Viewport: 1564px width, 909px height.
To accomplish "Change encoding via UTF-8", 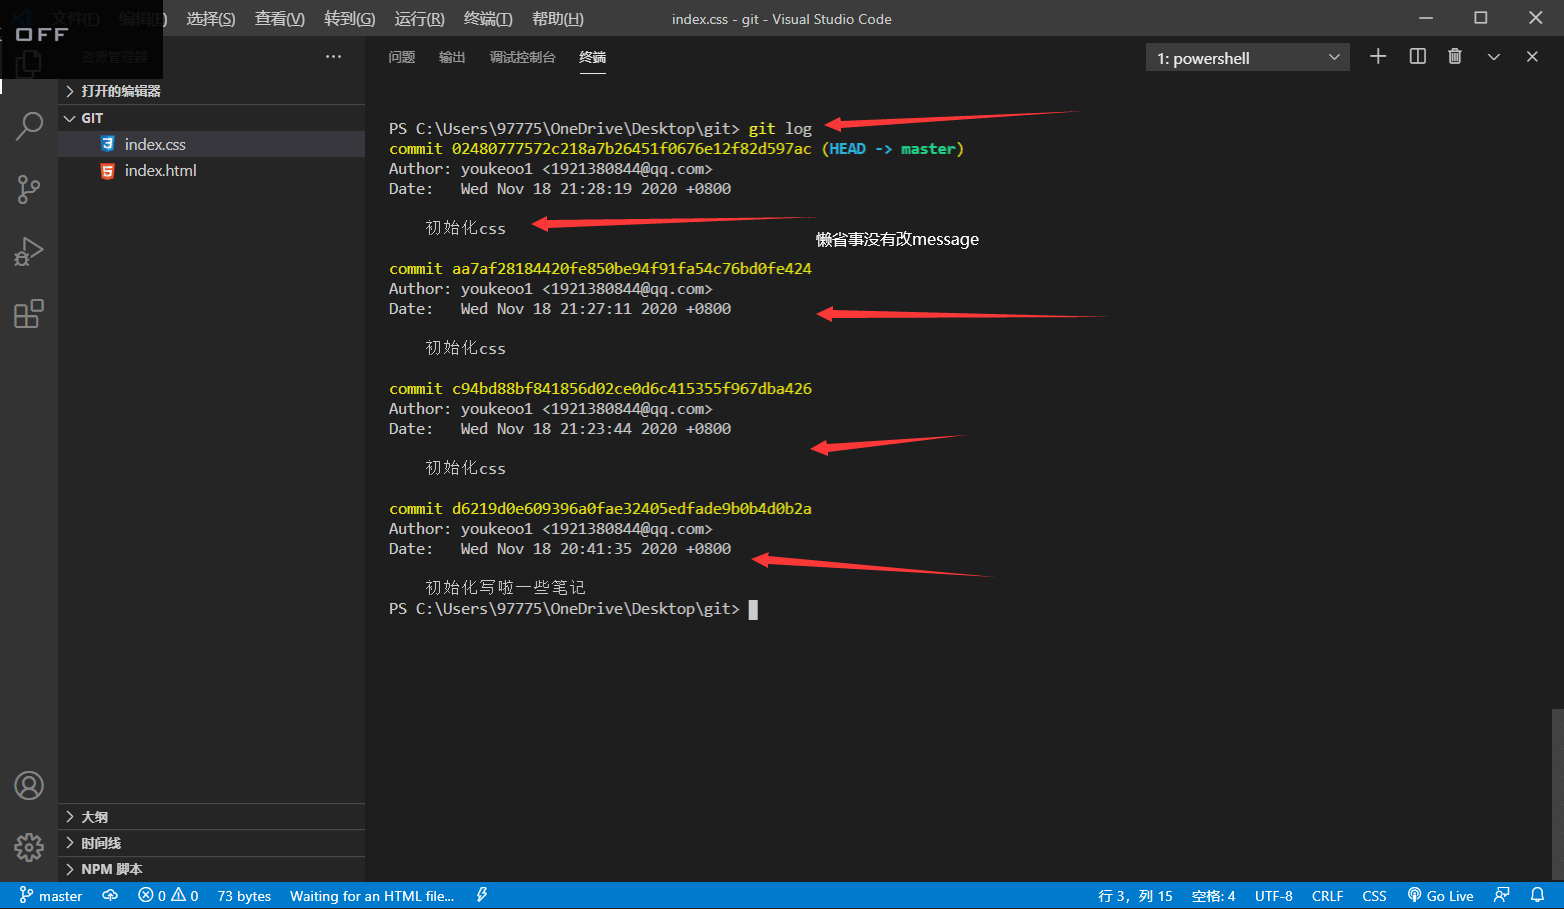I will coord(1274,896).
